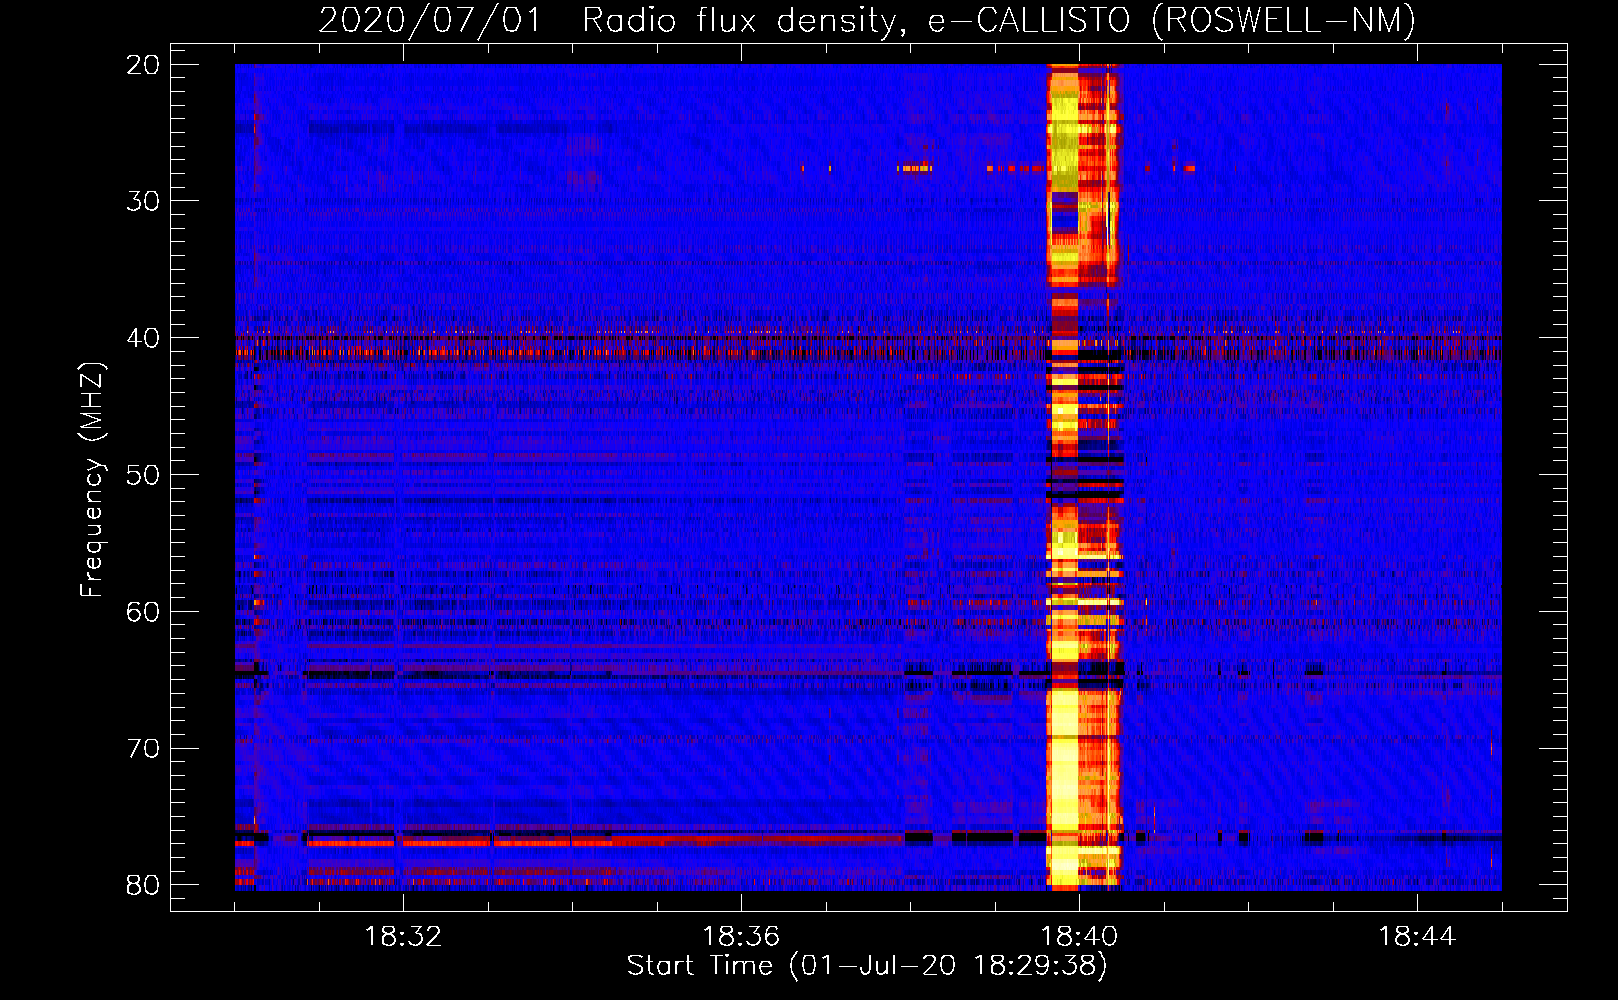Click the "70" frequency tick label

tap(144, 748)
